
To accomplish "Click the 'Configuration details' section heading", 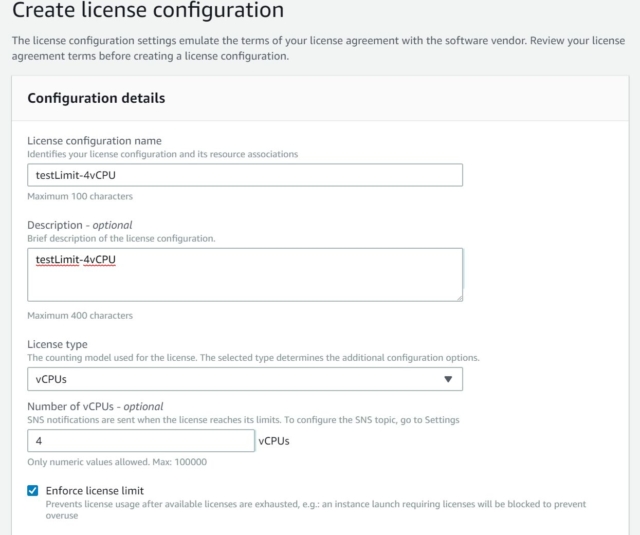I will pos(96,98).
